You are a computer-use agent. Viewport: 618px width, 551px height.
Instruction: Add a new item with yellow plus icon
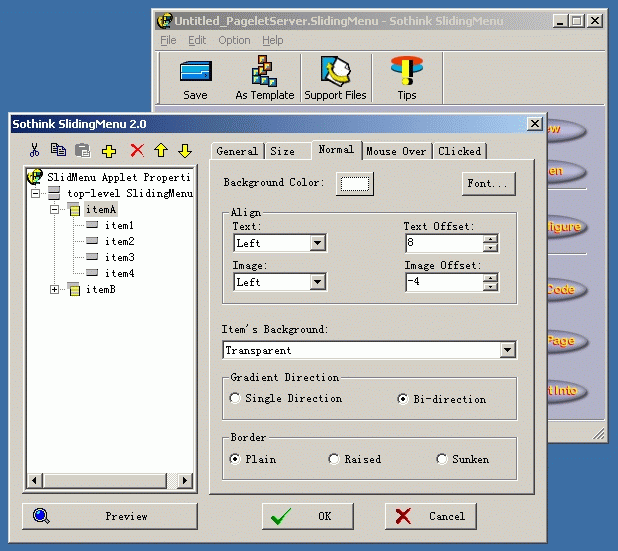pyautogui.click(x=109, y=151)
